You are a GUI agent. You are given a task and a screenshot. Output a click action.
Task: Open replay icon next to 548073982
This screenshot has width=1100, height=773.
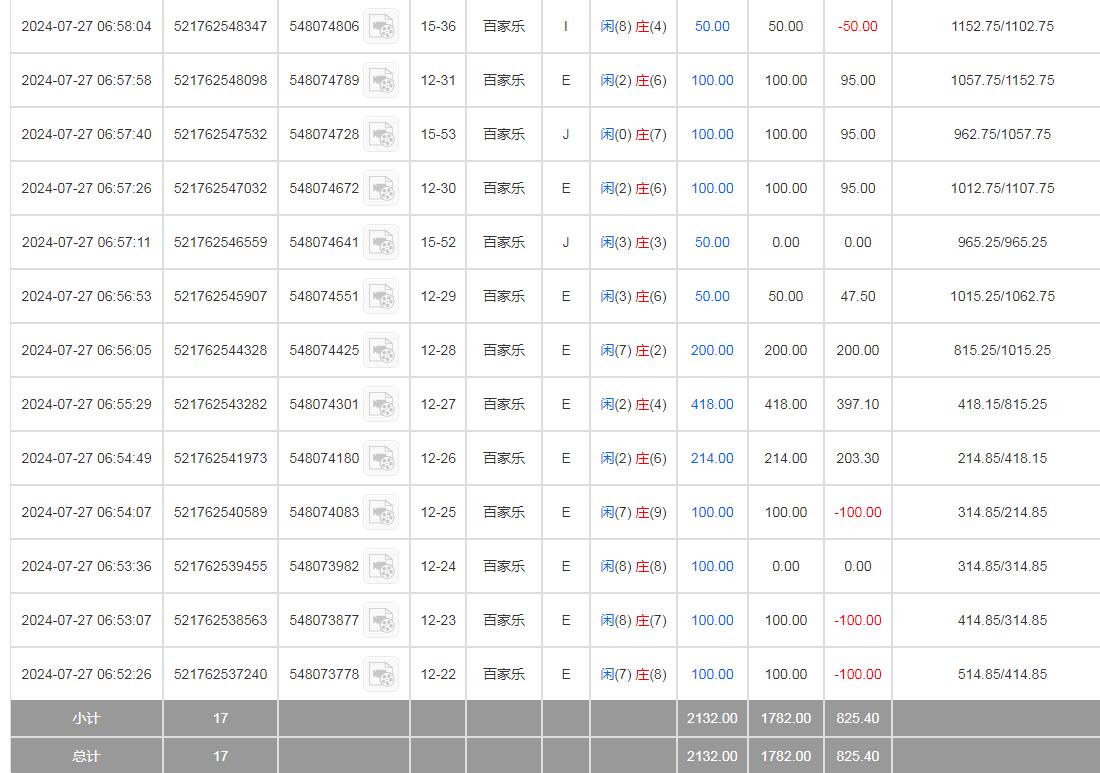click(380, 567)
